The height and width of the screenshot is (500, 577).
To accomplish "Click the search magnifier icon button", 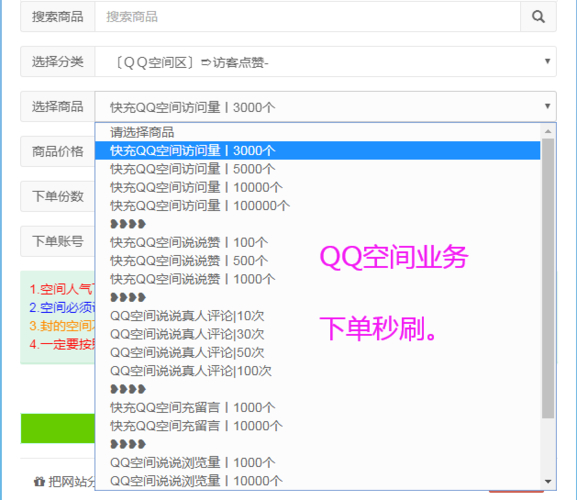I will click(x=538, y=17).
